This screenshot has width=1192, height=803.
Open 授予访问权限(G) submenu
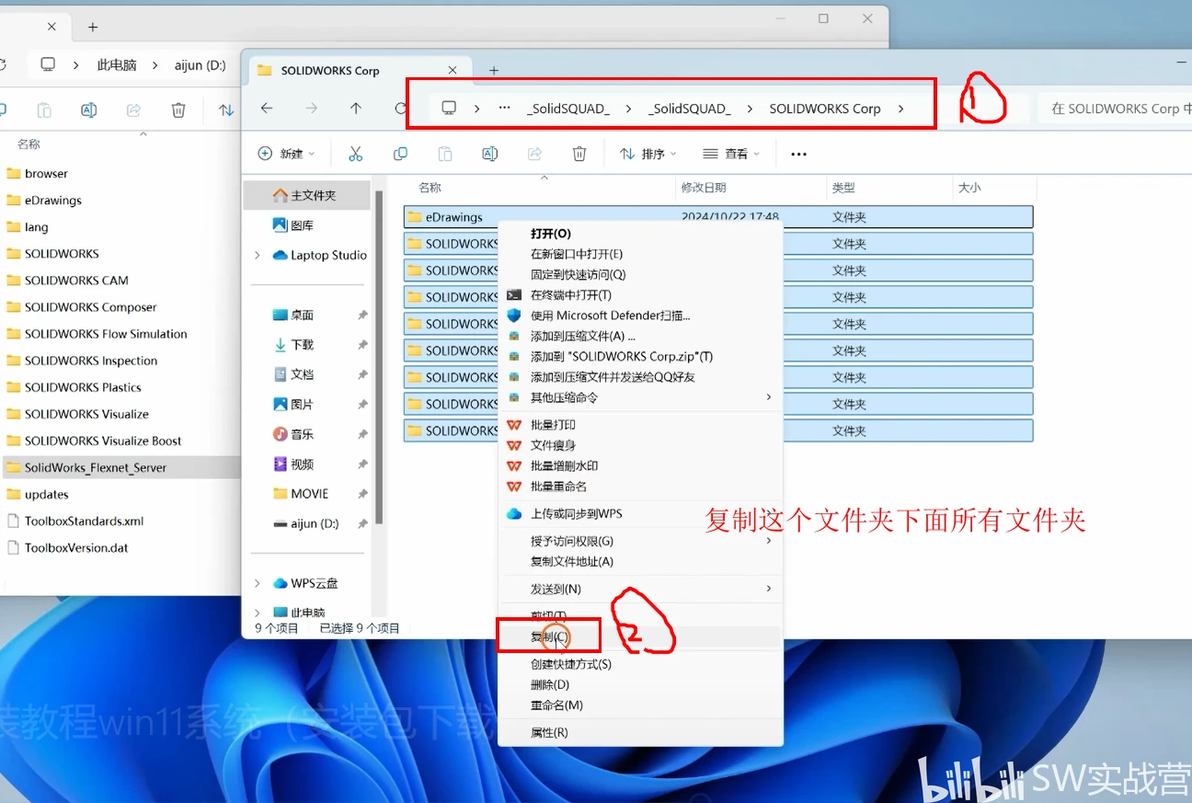coord(640,541)
